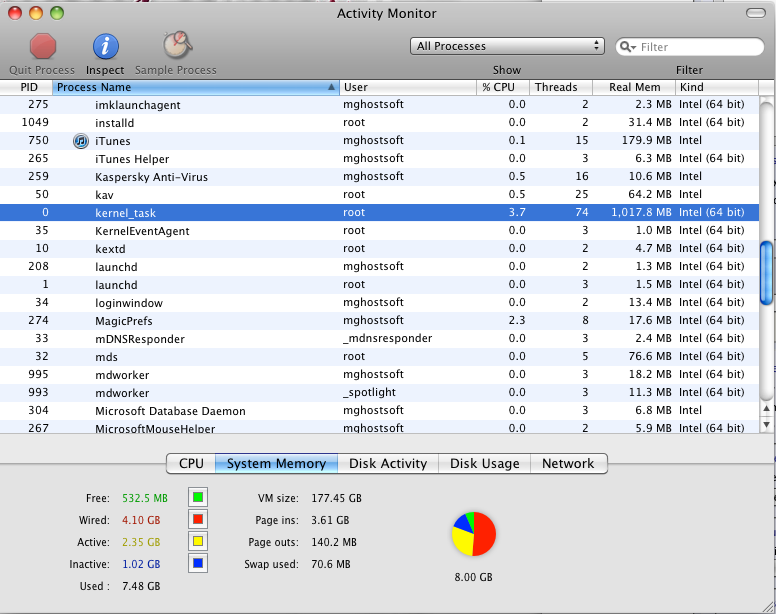
Task: Sort by the Real Mem column header
Action: pyautogui.click(x=634, y=87)
